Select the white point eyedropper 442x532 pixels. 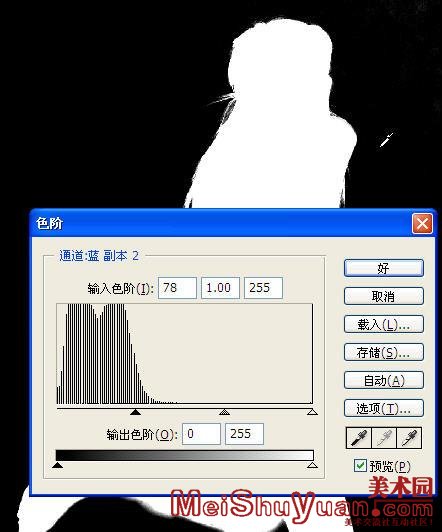click(x=409, y=438)
